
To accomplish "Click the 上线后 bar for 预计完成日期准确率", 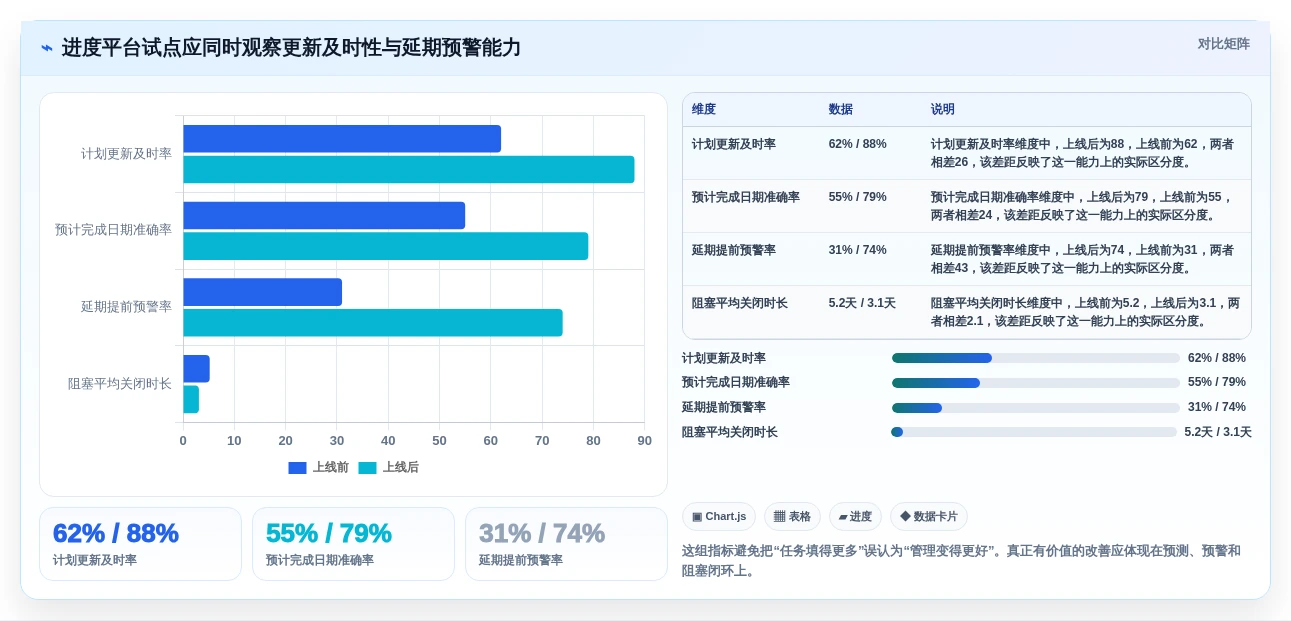I will [386, 246].
